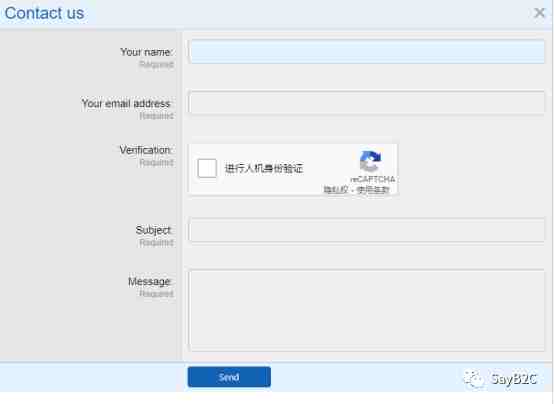The height and width of the screenshot is (404, 554).
Task: Click the Your email address label
Action: click(x=126, y=103)
